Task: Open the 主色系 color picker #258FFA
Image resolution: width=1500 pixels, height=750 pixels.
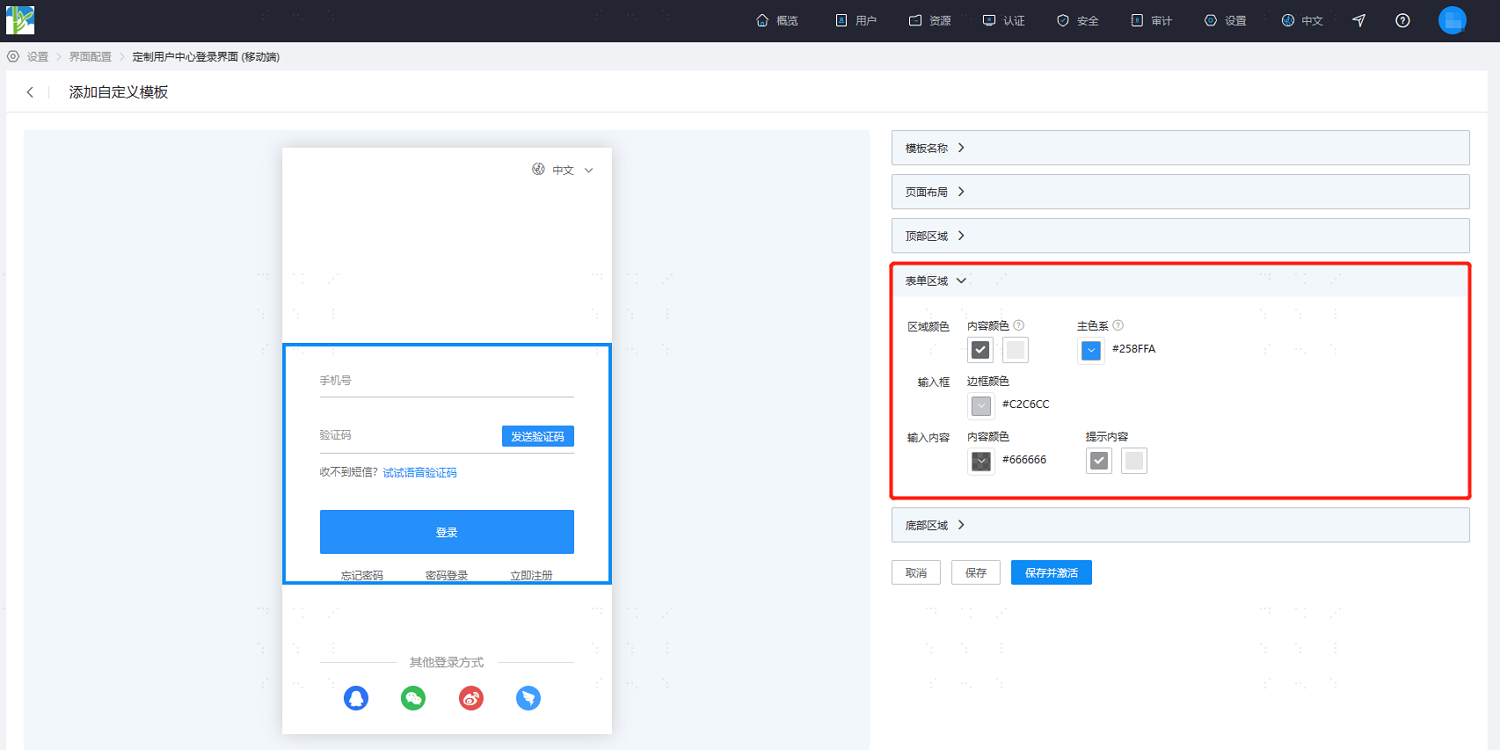Action: pos(1091,350)
